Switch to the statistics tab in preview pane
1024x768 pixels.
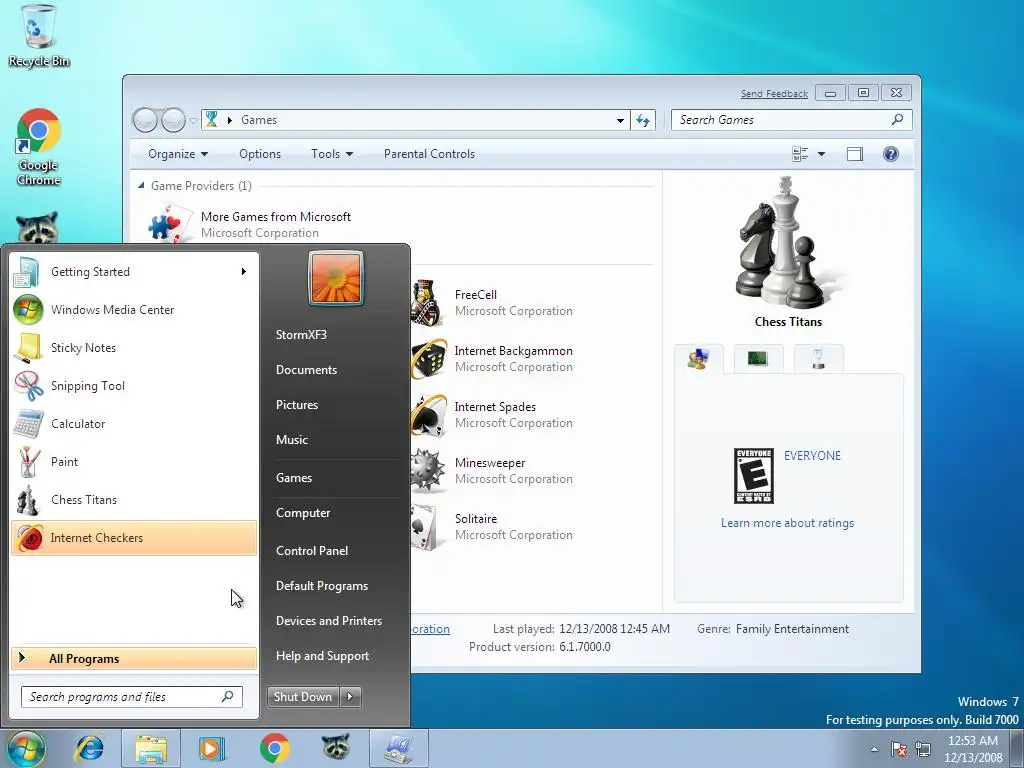(818, 359)
